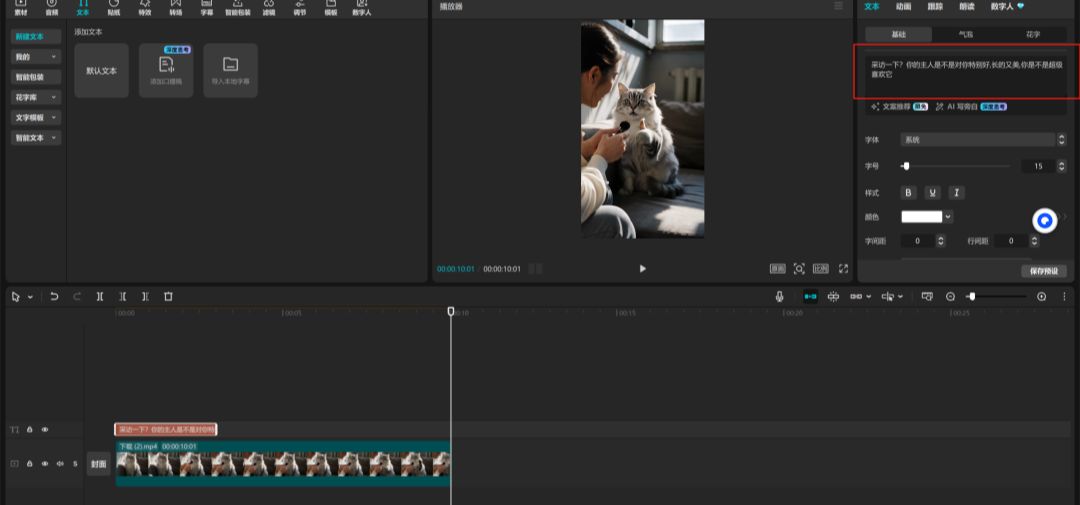Open the 转场 transitions panel
This screenshot has width=1080, height=505.
[x=176, y=8]
